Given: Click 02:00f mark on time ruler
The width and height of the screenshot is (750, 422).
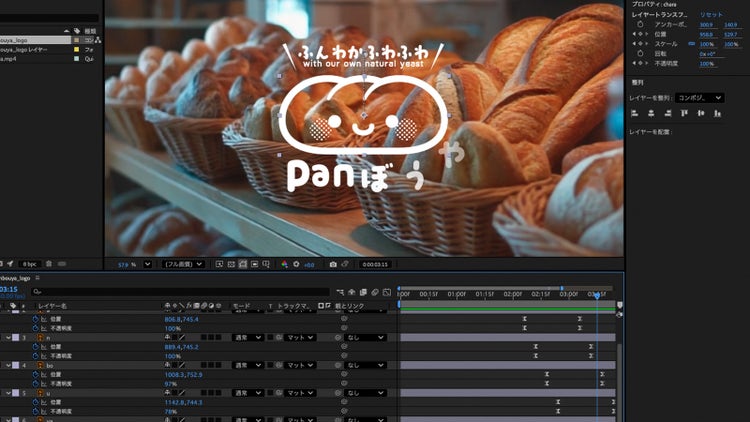Looking at the screenshot, I should (512, 294).
